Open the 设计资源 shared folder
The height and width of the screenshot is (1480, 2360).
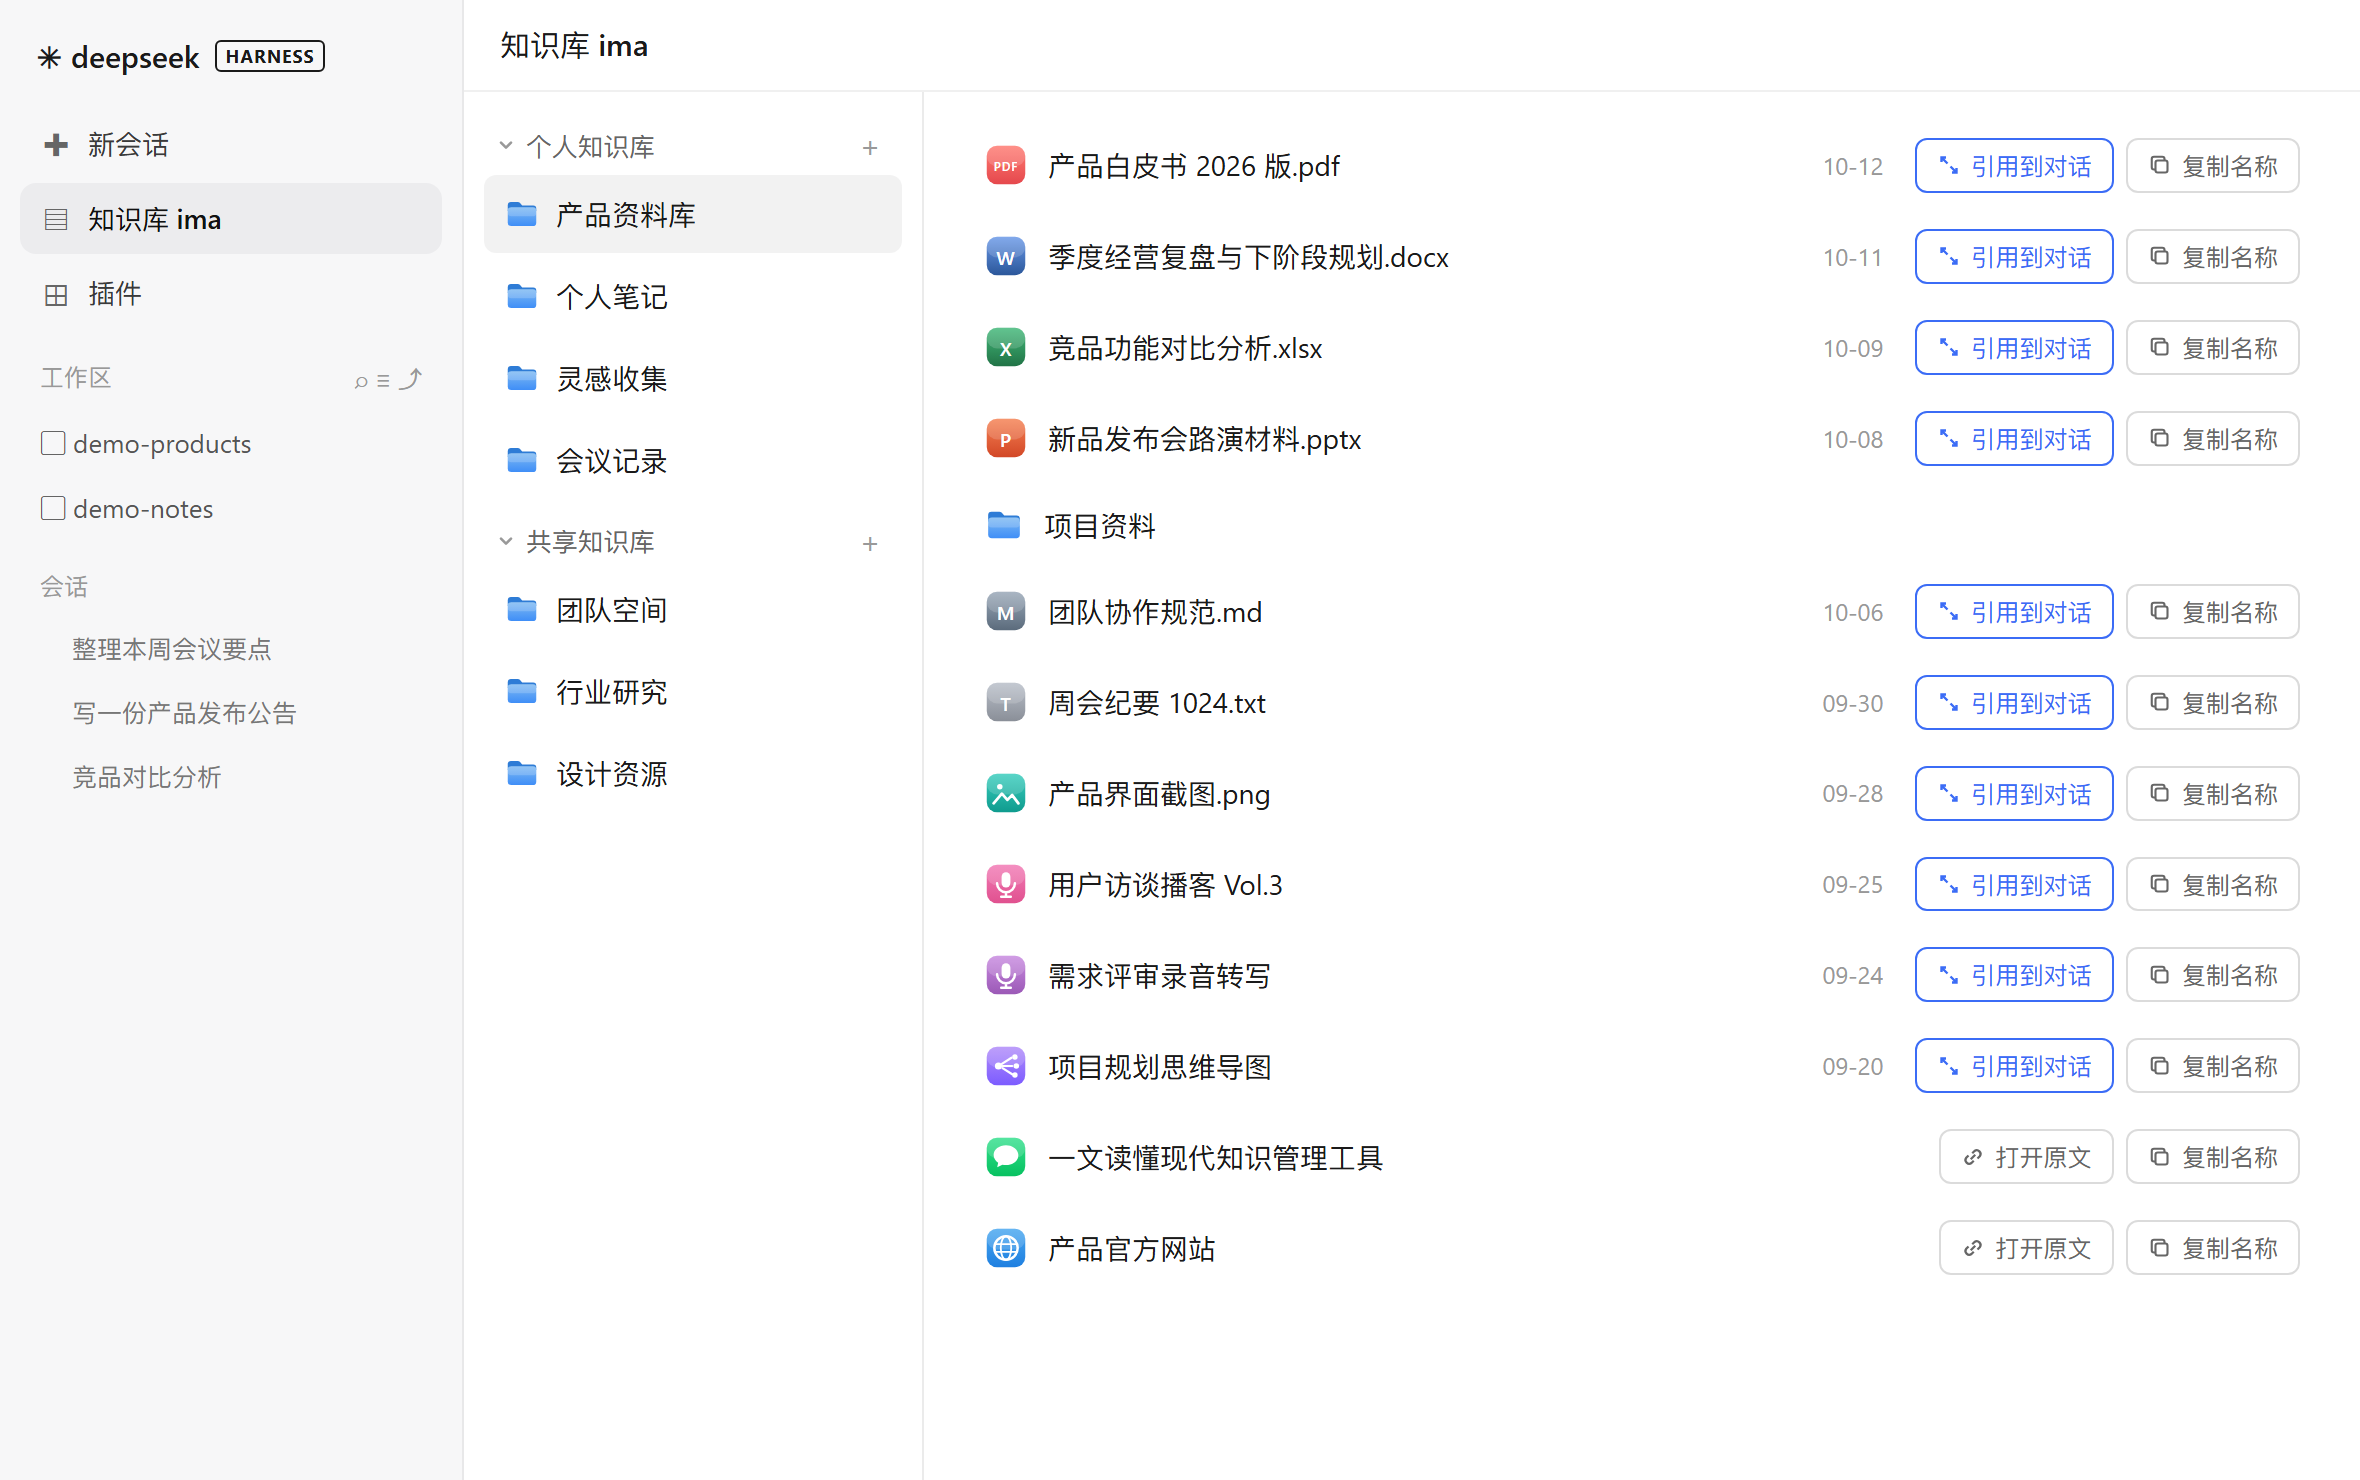(x=692, y=774)
